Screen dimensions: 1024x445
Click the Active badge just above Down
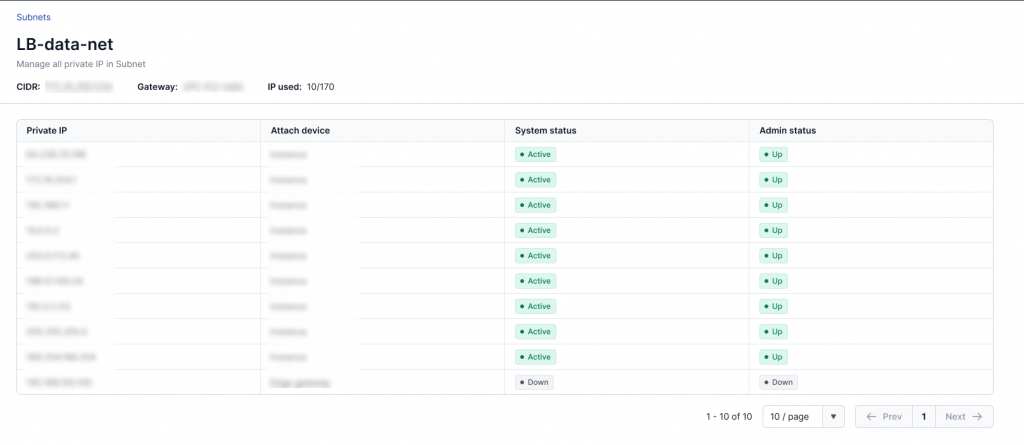click(x=535, y=357)
